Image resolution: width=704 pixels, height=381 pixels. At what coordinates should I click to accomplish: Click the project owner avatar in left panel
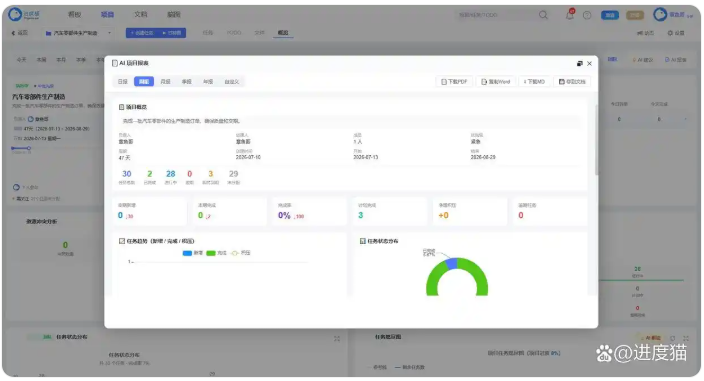31,119
